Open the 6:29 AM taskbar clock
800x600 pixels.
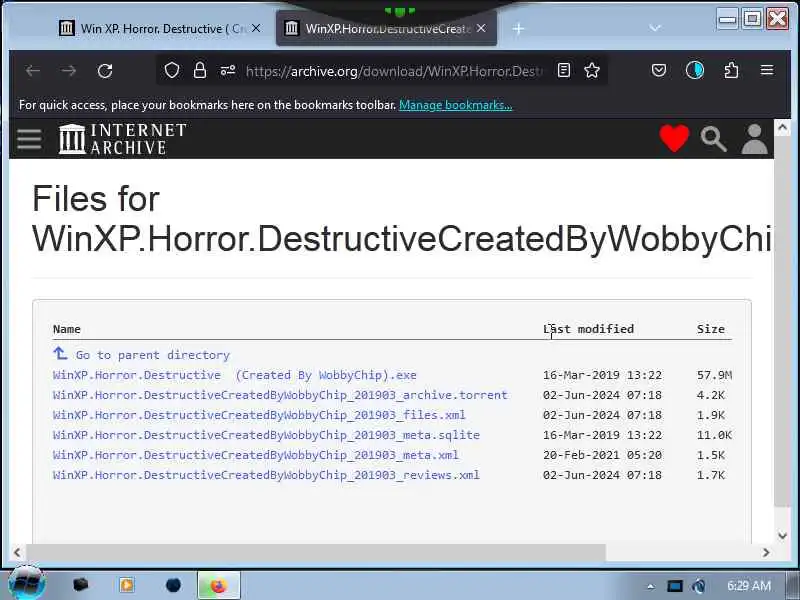coord(748,586)
